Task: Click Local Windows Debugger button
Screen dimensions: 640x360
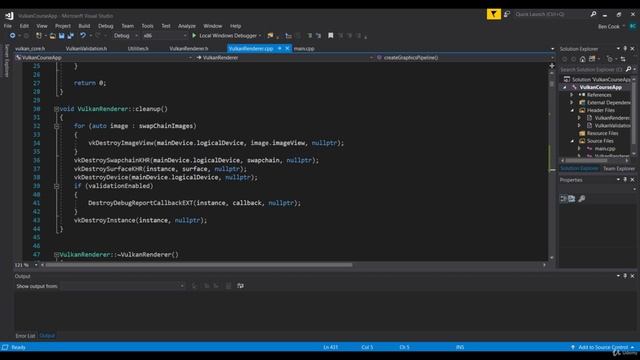Action: (x=227, y=36)
